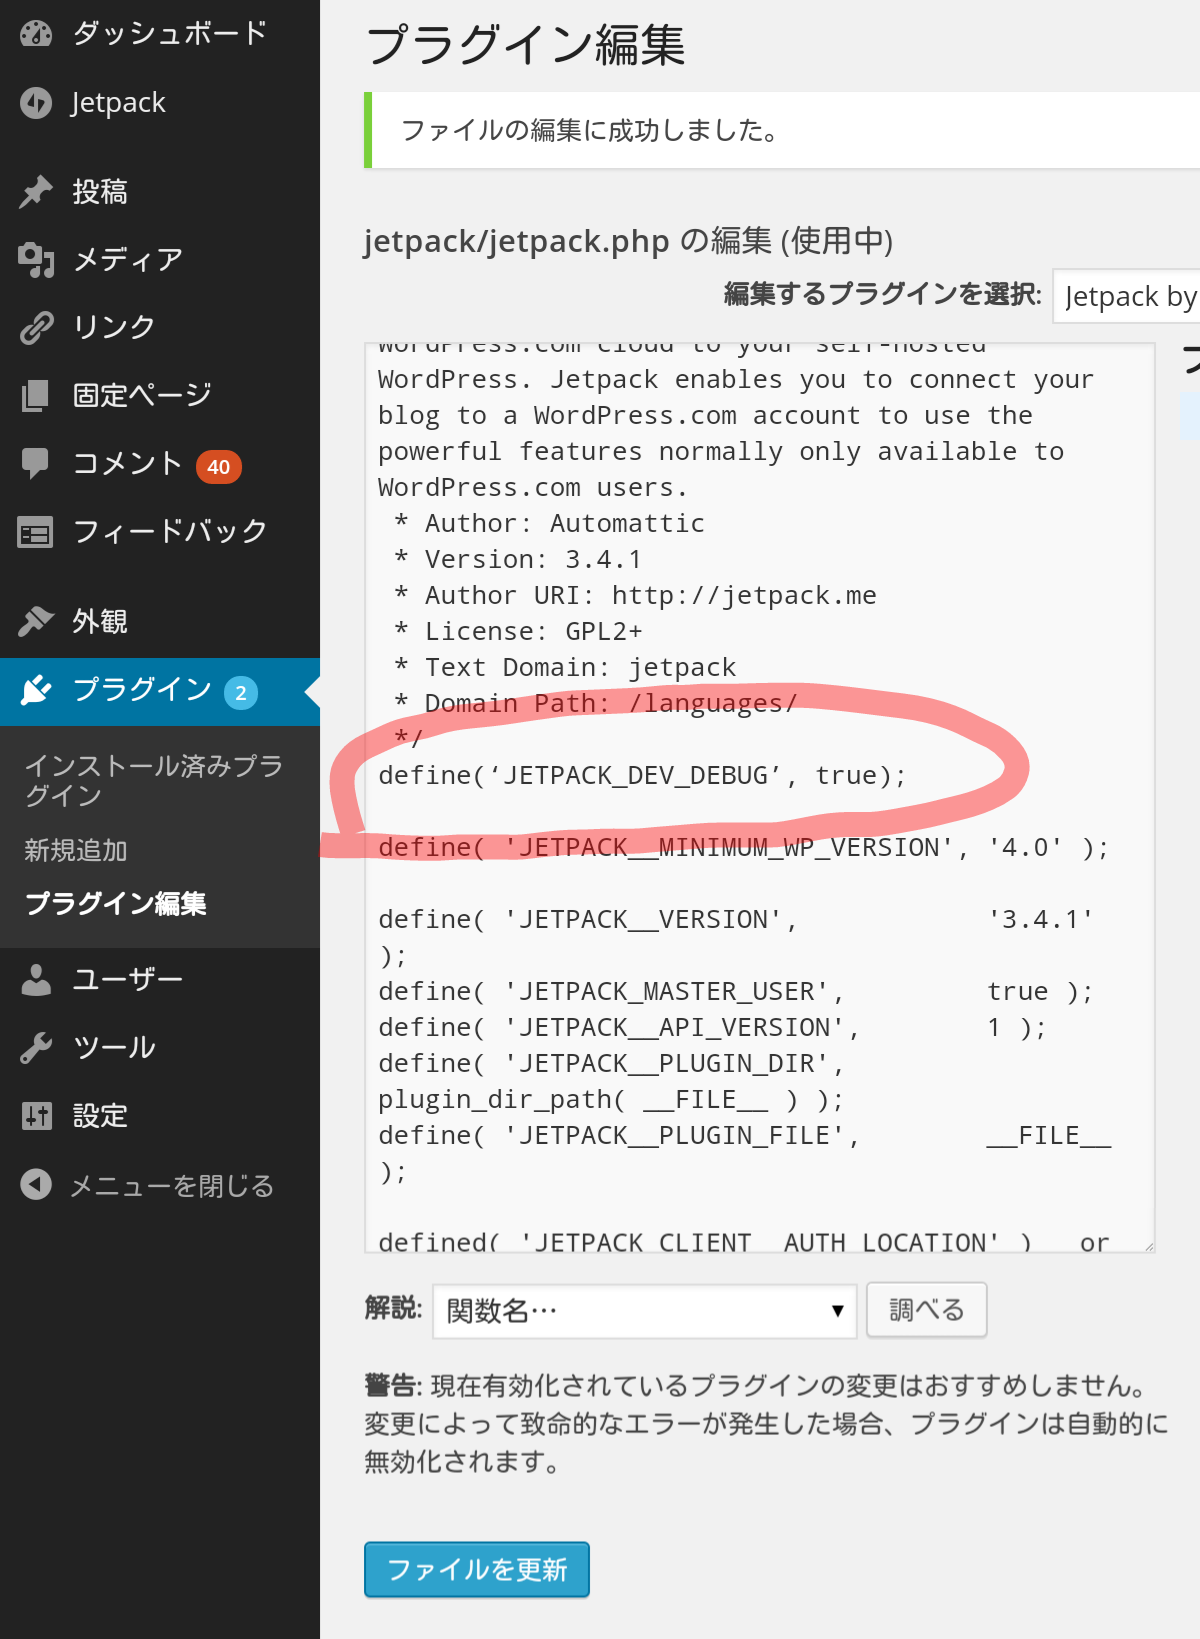The image size is (1200, 1639).
Task: Click the JETPACK__MINIMUM_WP_VERSION define line
Action: (x=744, y=848)
